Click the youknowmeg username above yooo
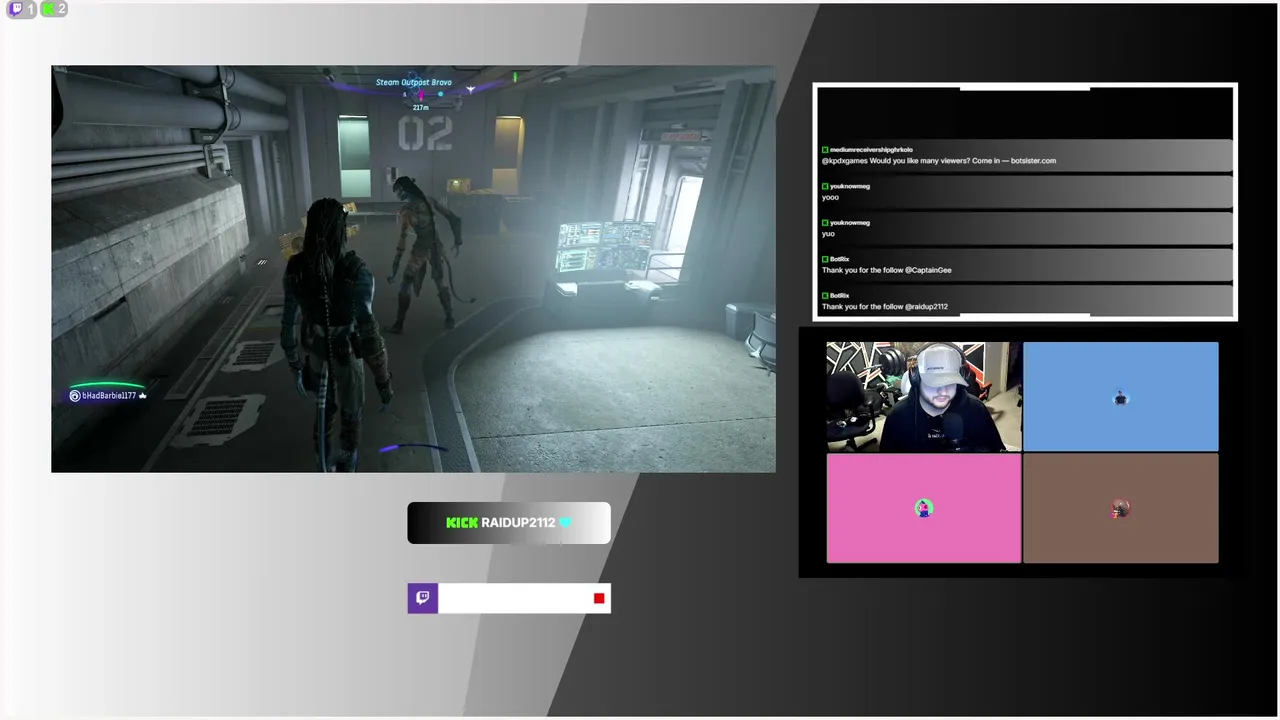1280x720 pixels. coord(850,186)
